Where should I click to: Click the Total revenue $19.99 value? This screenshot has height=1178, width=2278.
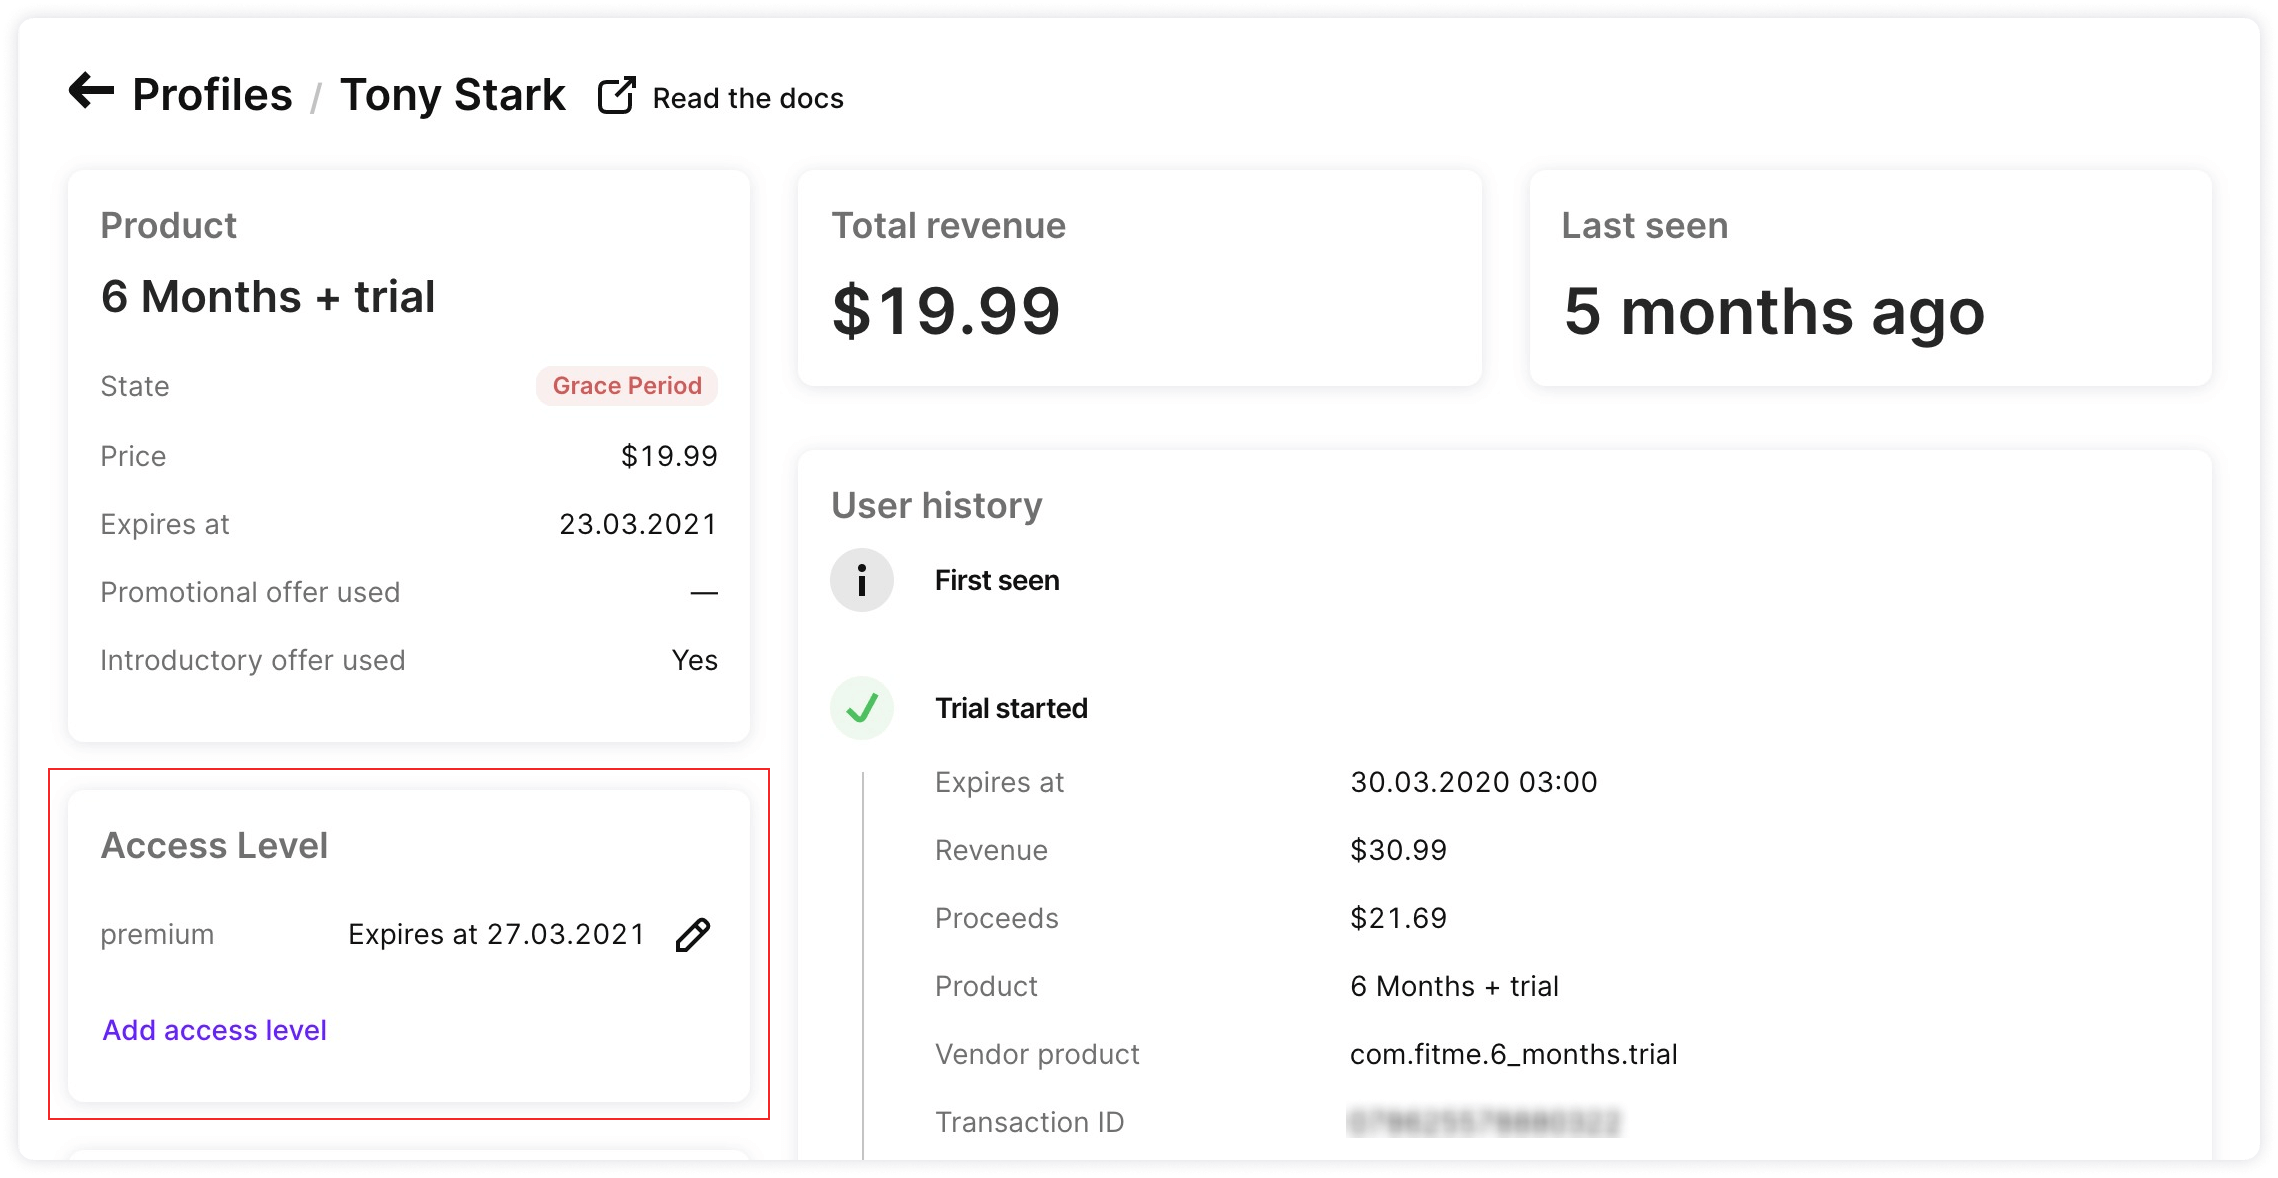[x=946, y=311]
